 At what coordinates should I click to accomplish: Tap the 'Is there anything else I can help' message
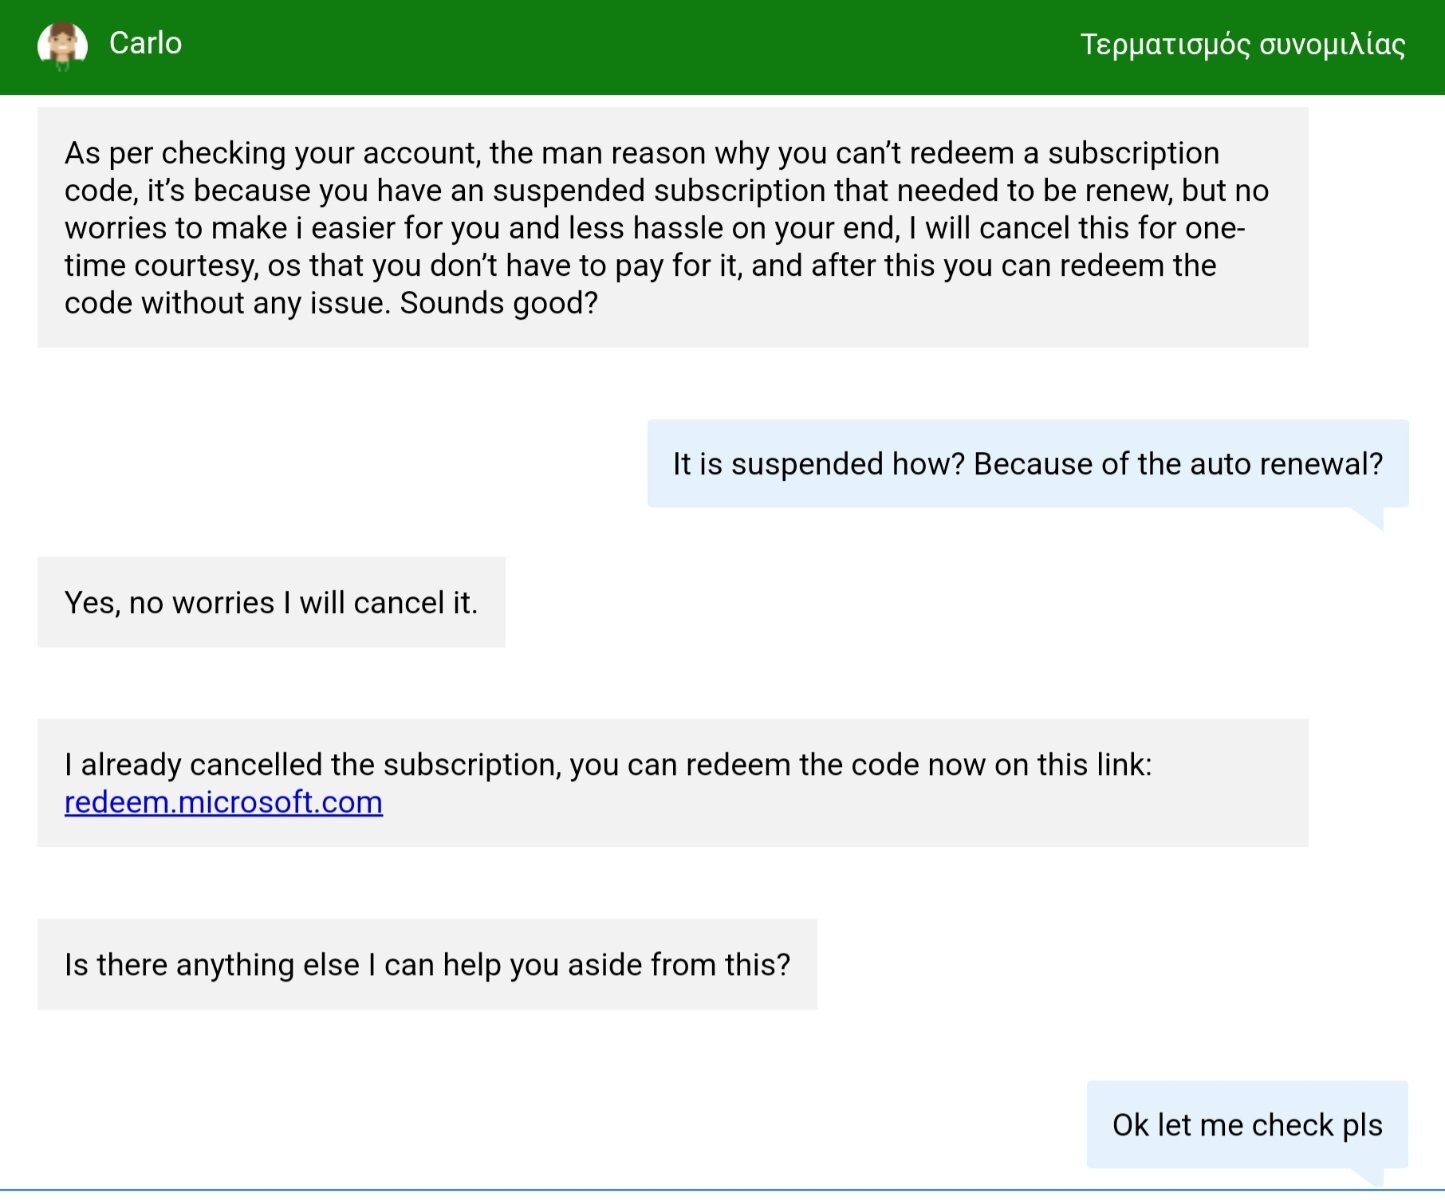tap(427, 964)
